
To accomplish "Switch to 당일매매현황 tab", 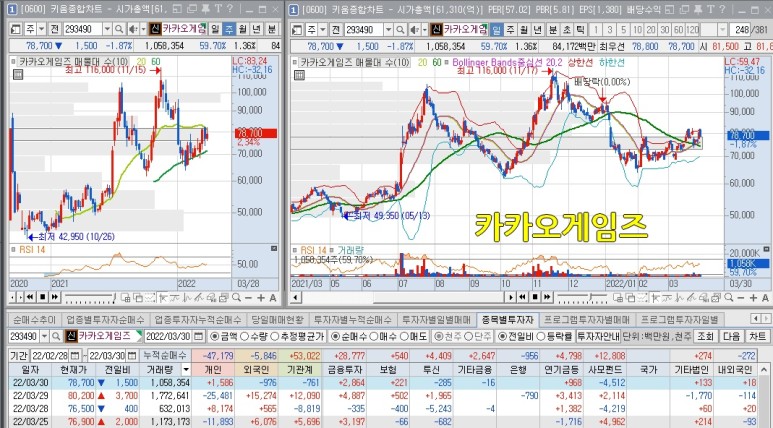I will (x=276, y=320).
